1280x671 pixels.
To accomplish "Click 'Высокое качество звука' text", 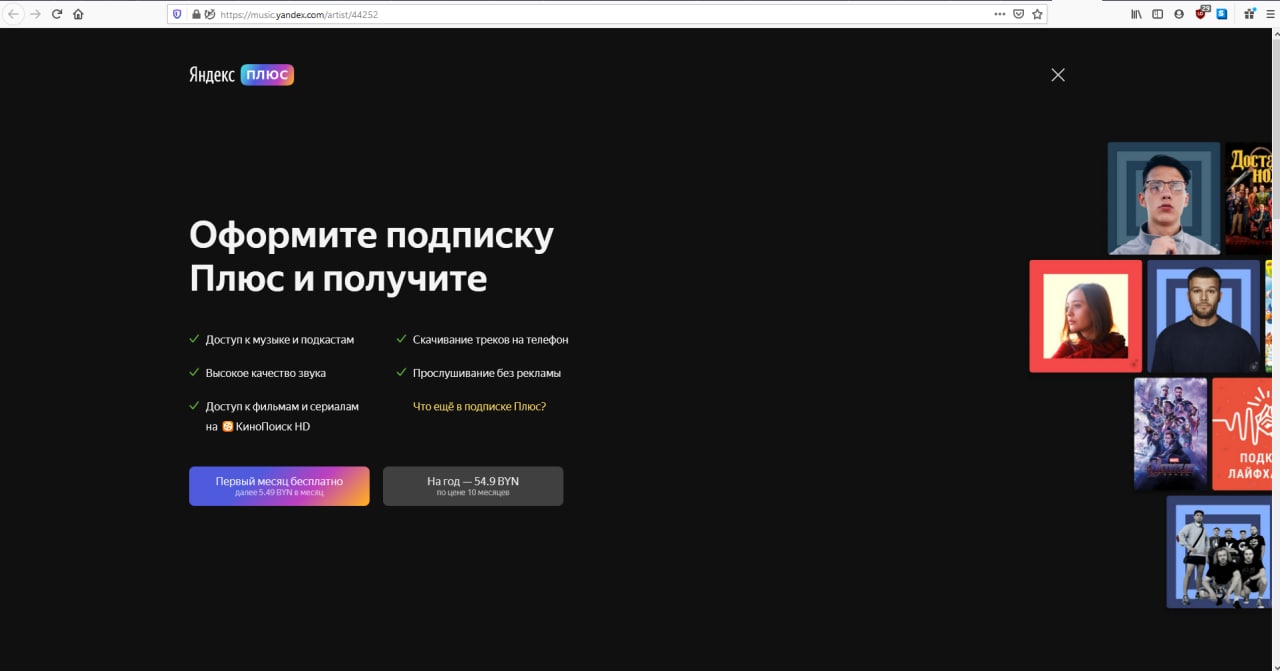I will click(266, 373).
